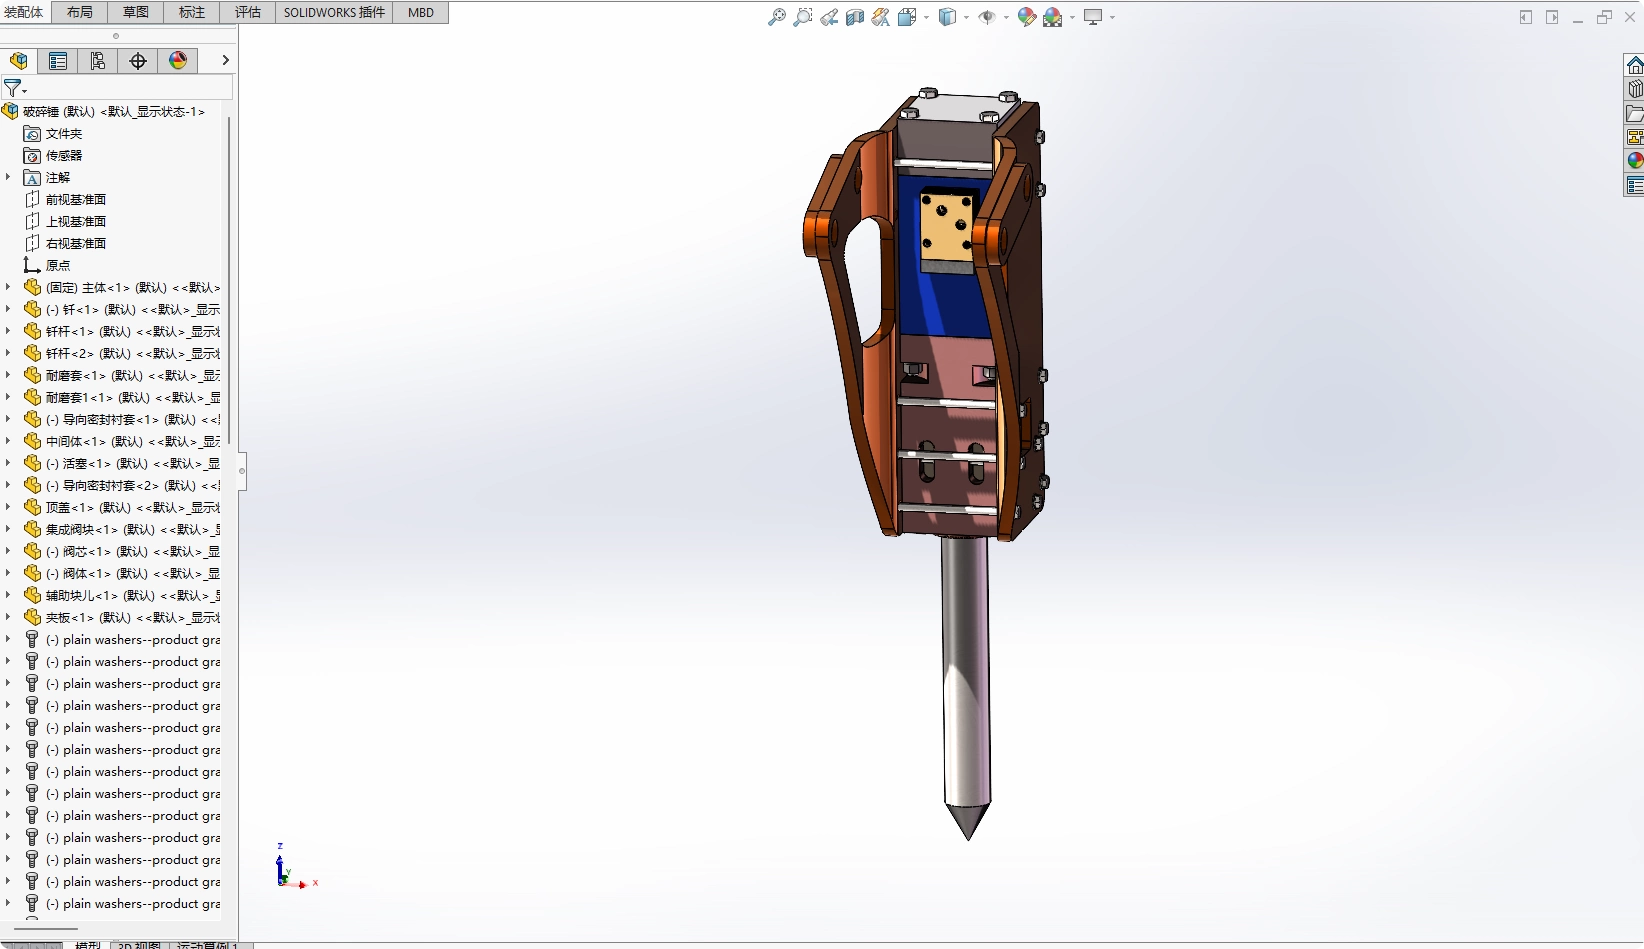Click the Hide/Show Items eye icon
Viewport: 1644px width, 949px height.
(987, 17)
